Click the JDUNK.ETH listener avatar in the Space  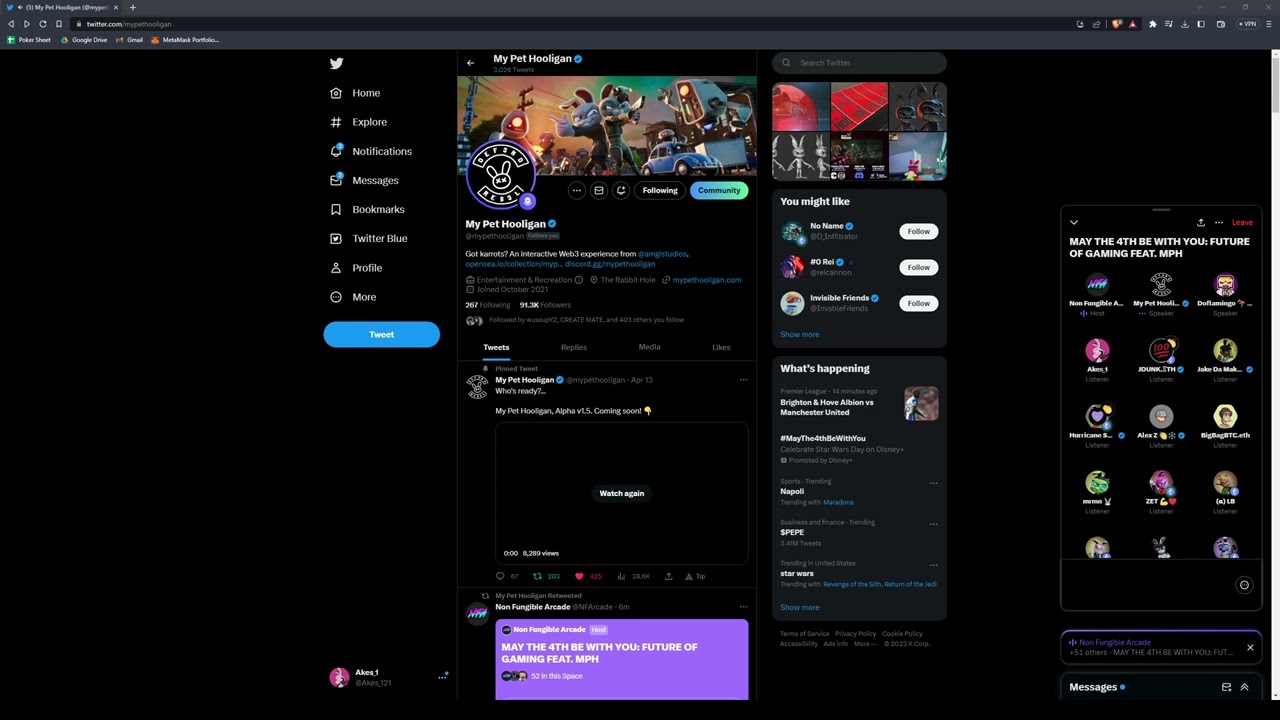1161,351
